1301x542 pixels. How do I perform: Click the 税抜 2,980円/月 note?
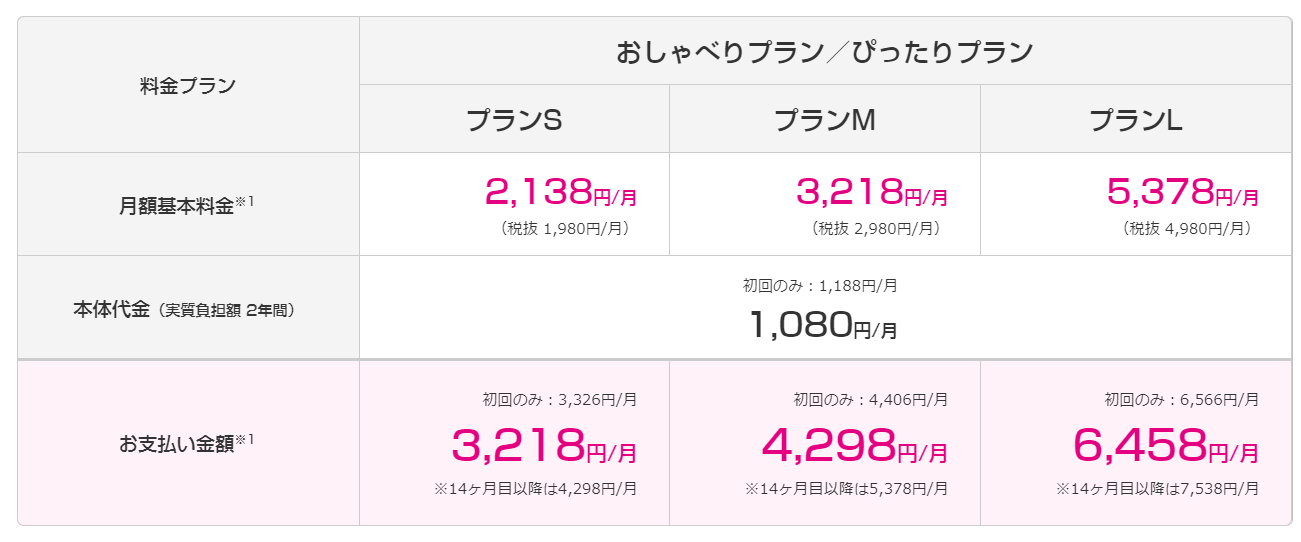(x=878, y=228)
